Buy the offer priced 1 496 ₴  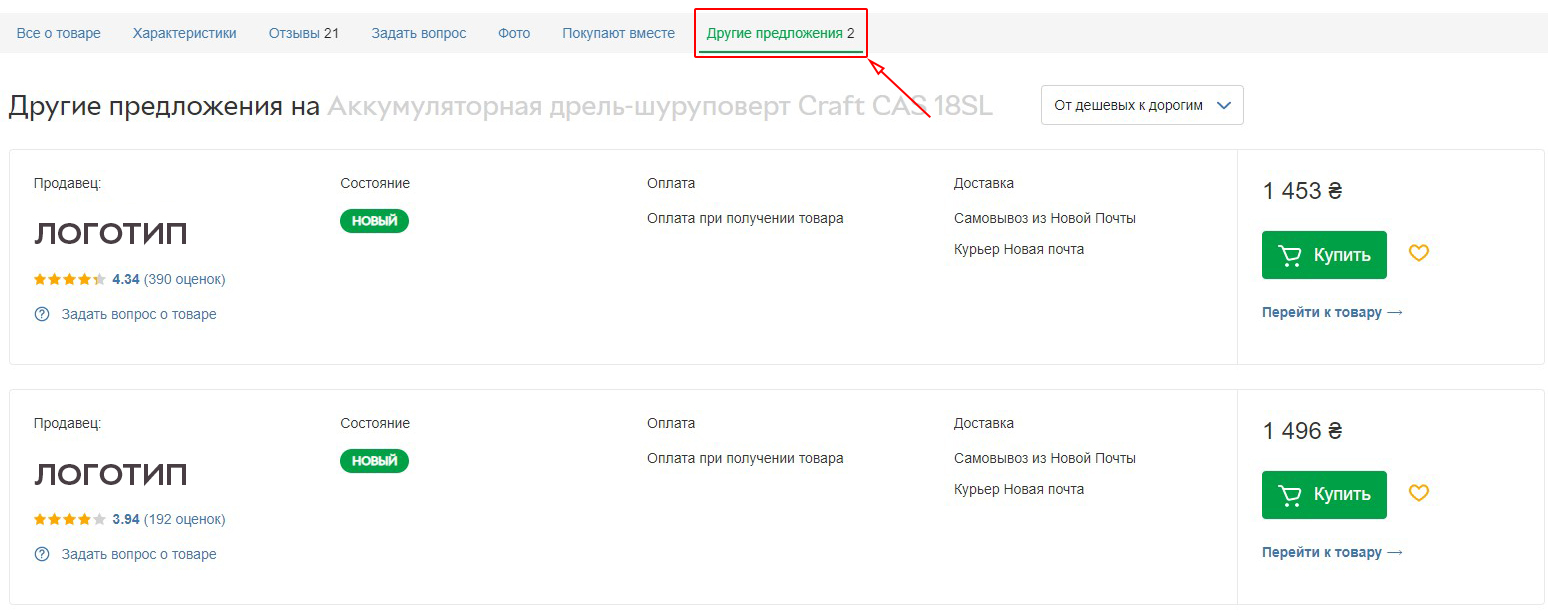[1324, 495]
